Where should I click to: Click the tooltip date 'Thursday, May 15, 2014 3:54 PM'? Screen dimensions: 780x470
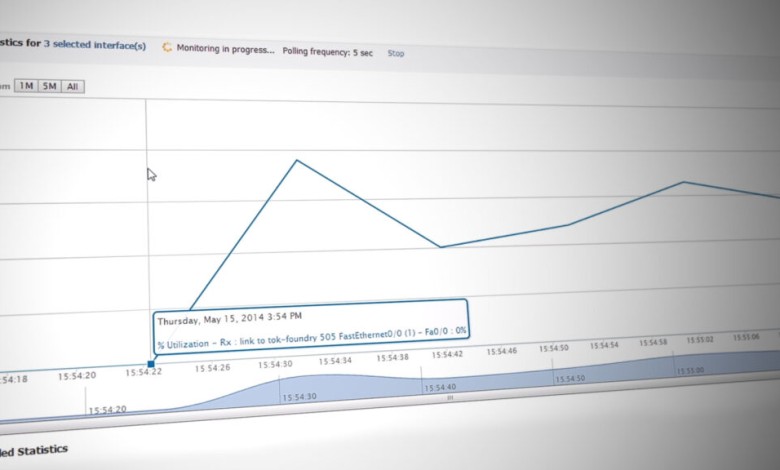pos(229,318)
